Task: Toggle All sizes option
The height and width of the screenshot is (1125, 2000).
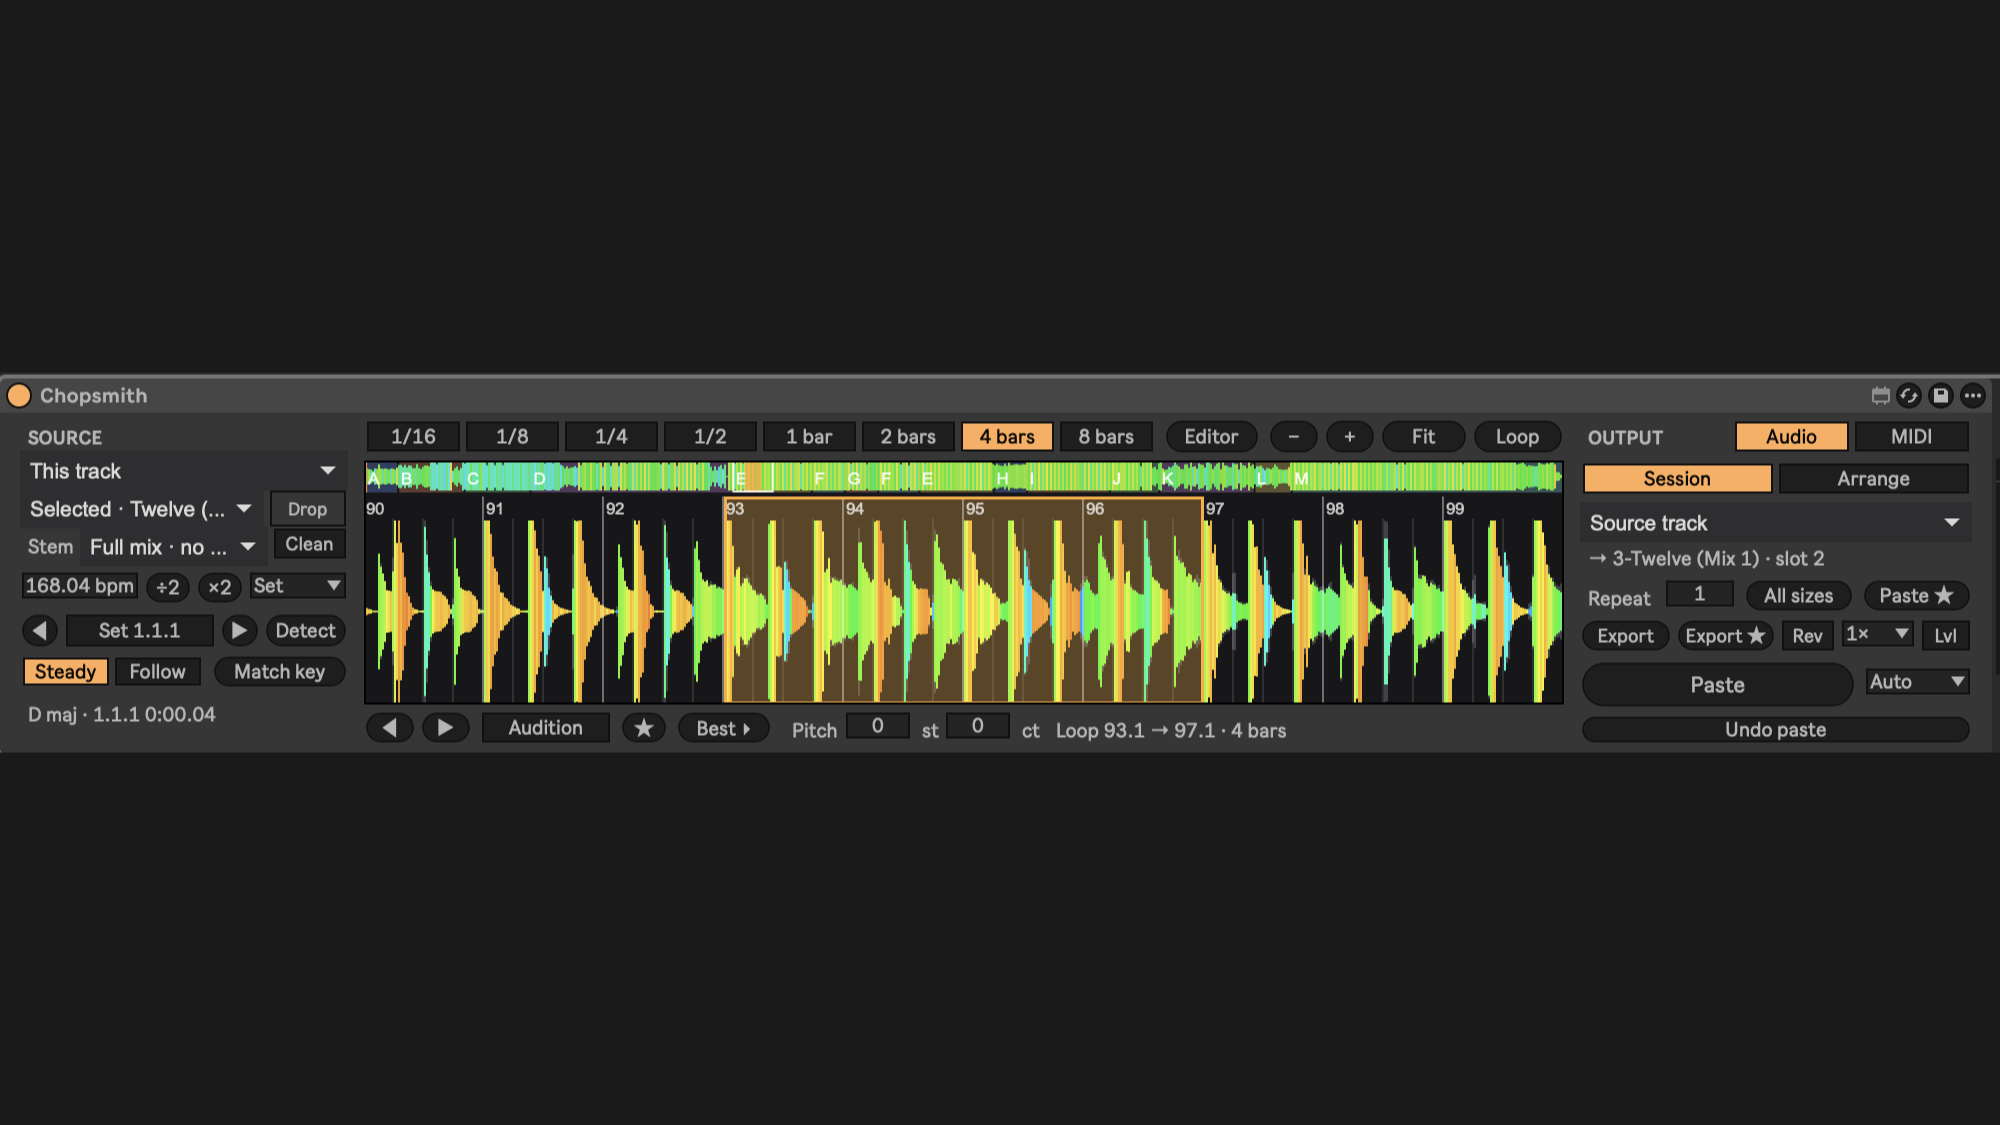Action: pos(1798,596)
